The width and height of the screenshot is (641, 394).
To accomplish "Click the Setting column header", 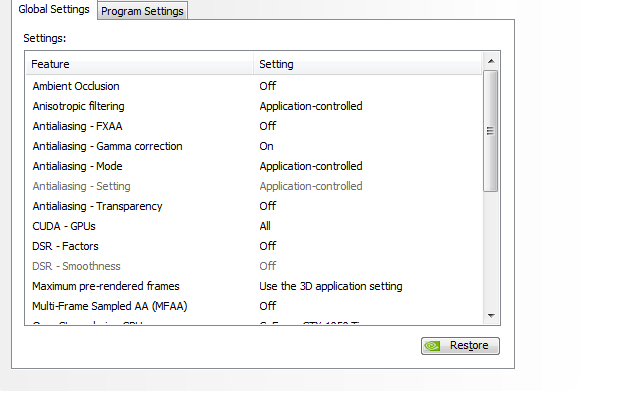I will 367,64.
